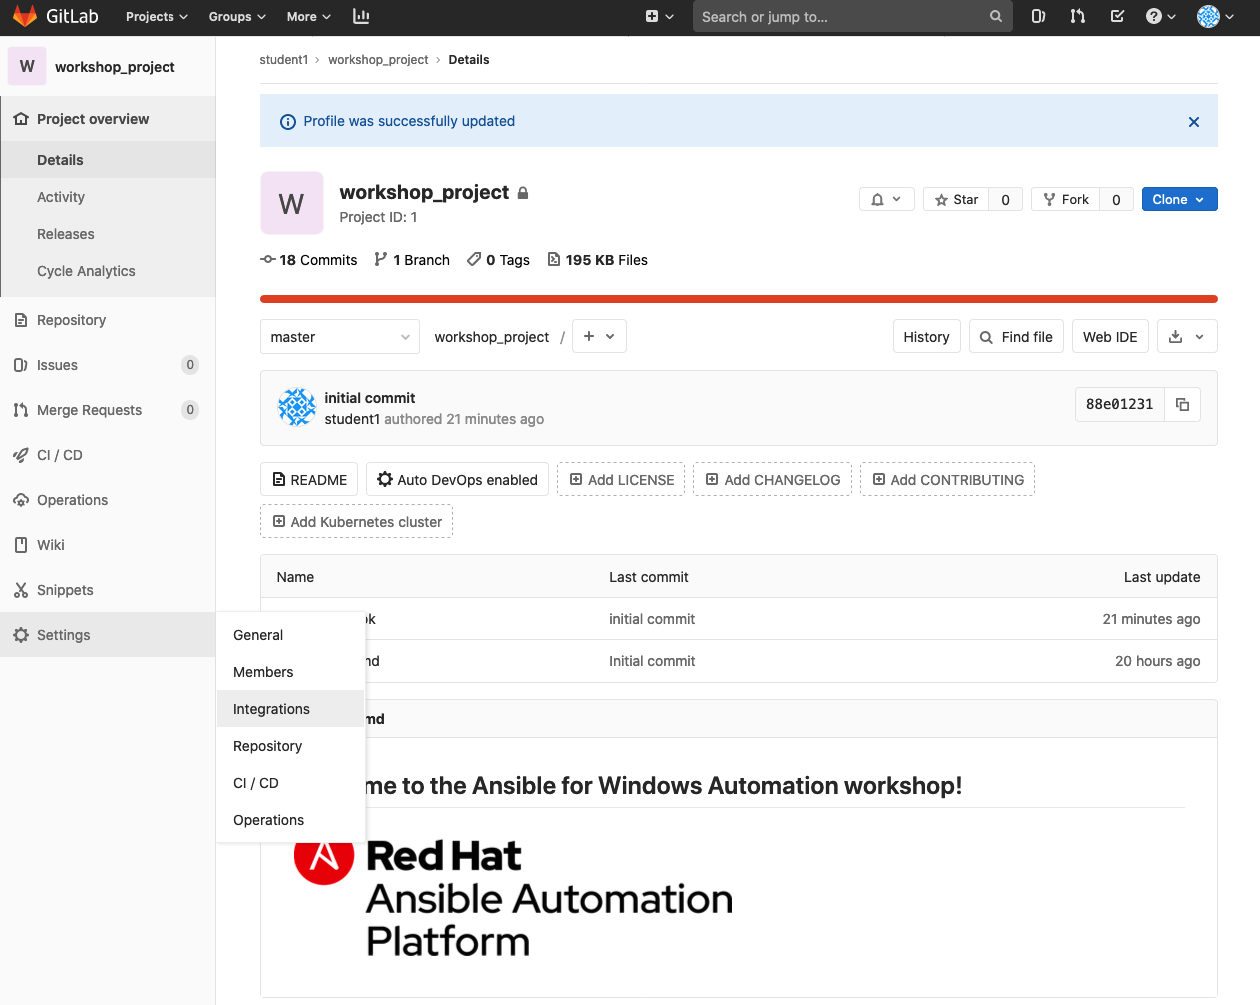Select Integrations in the Settings flyout
The height and width of the screenshot is (1005, 1260).
click(271, 709)
